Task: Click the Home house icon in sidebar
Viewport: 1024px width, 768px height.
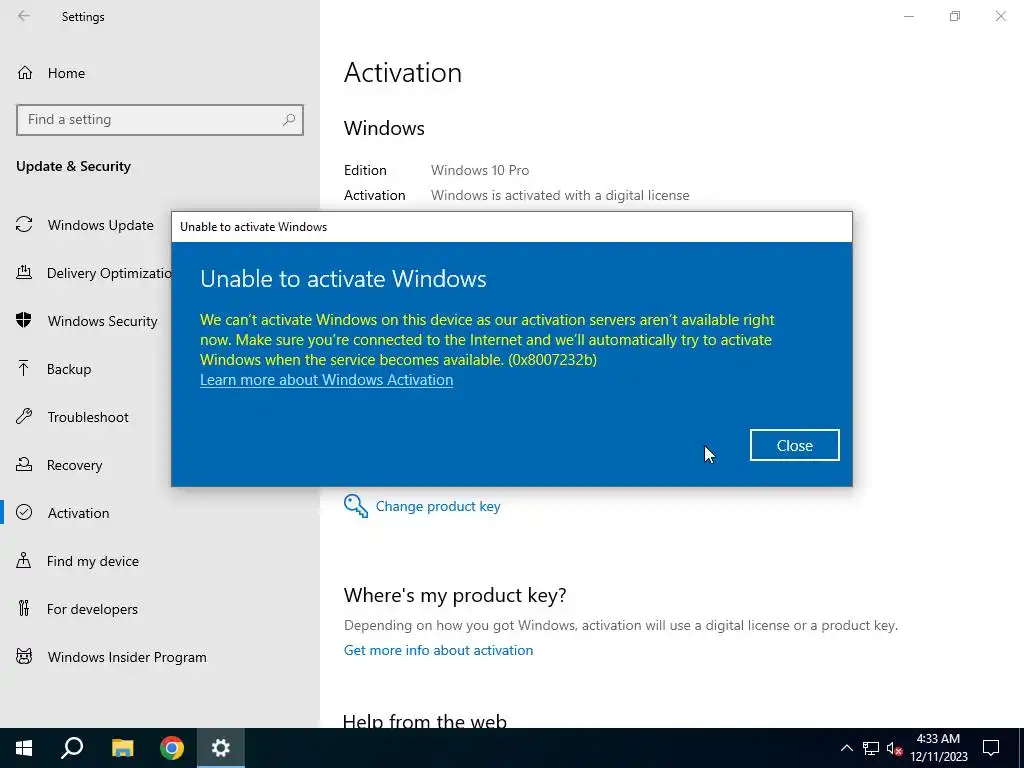Action: pyautogui.click(x=25, y=72)
